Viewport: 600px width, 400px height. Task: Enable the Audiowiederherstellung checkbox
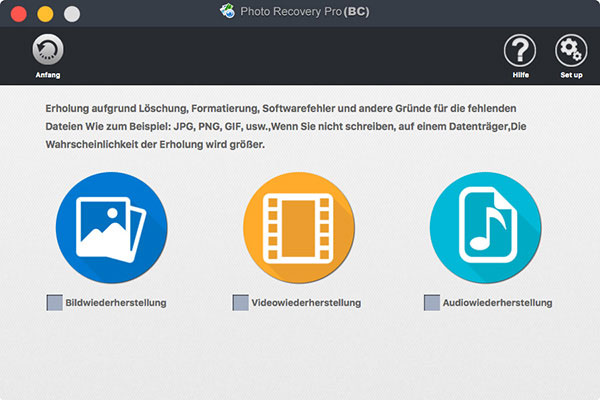432,302
